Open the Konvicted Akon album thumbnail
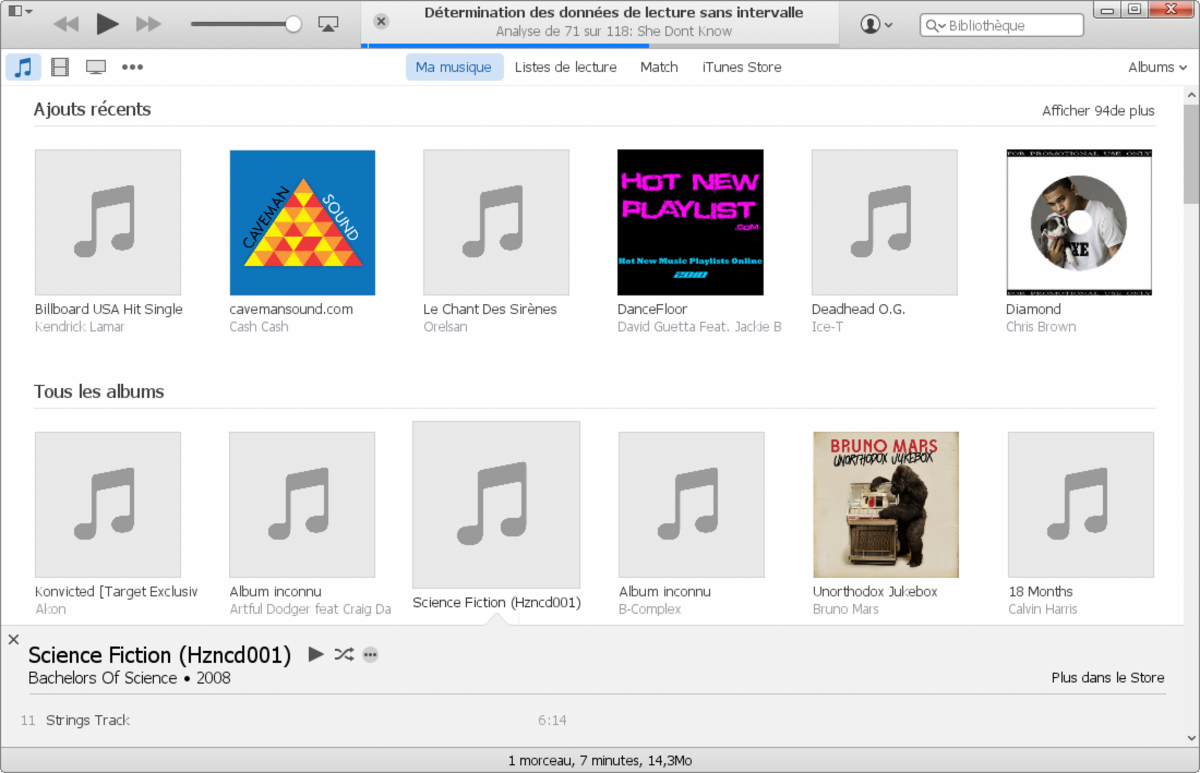The height and width of the screenshot is (773, 1200). tap(108, 504)
